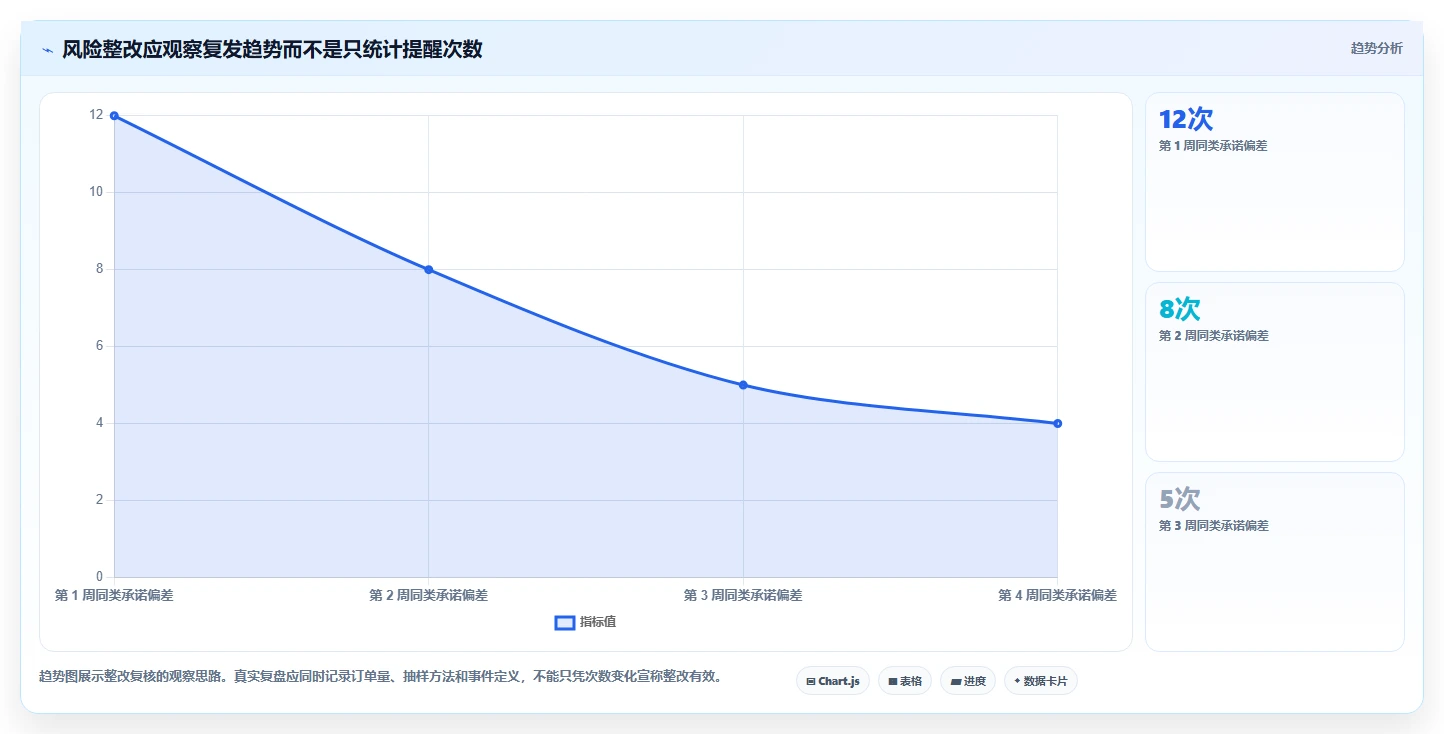Click the week 1 data point at 12
The image size is (1444, 734).
tap(114, 115)
